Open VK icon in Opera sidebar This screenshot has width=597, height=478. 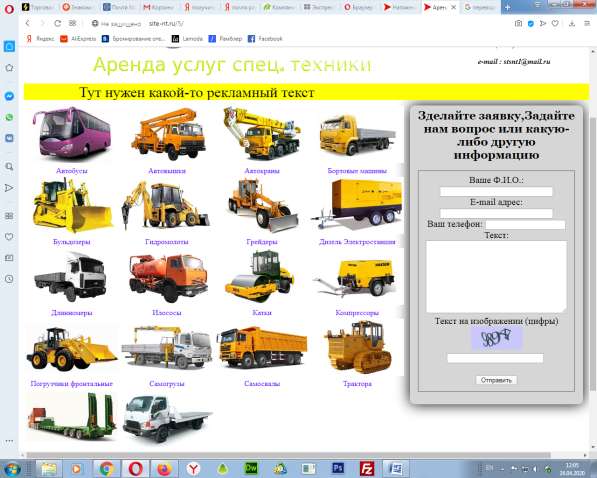coord(9,138)
